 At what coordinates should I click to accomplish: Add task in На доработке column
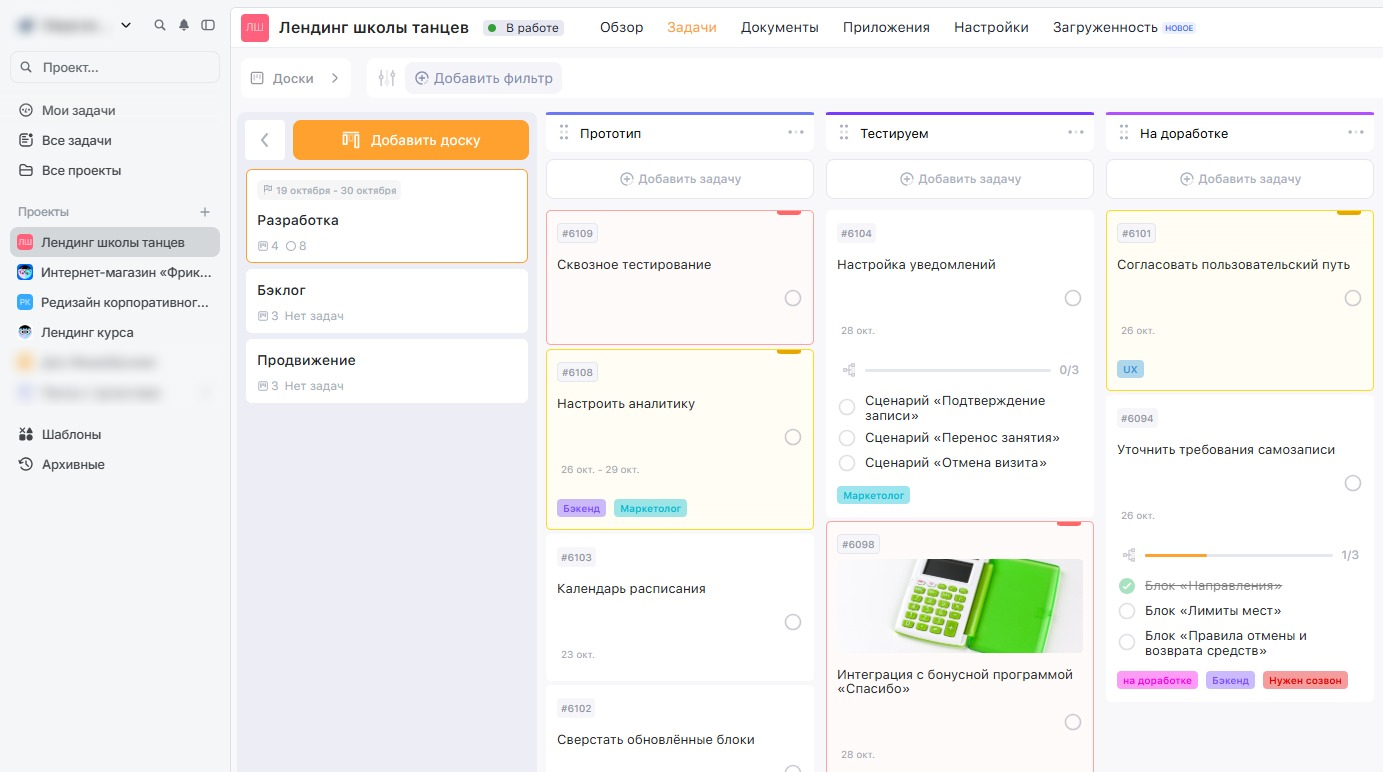point(1240,179)
